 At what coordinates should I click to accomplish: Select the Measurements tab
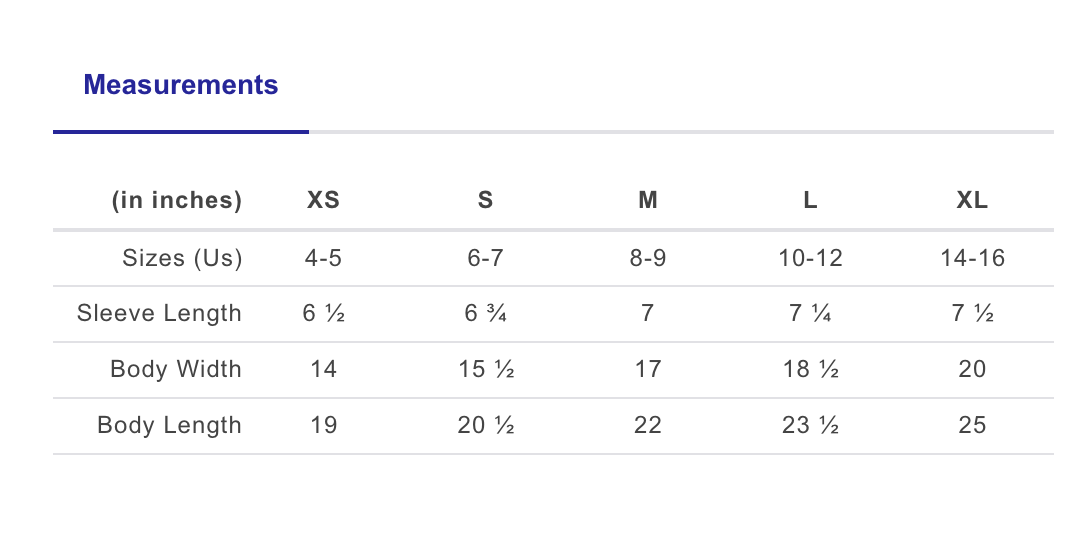pos(181,85)
